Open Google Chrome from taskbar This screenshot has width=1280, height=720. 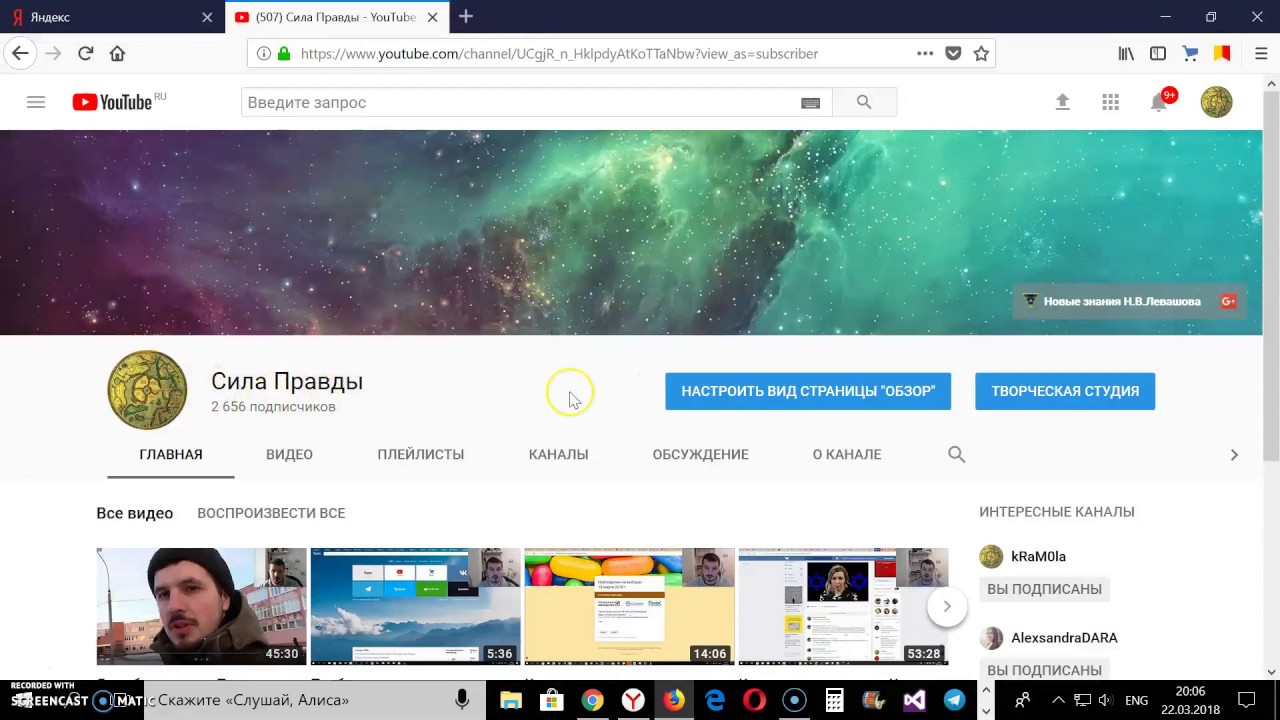tap(592, 700)
